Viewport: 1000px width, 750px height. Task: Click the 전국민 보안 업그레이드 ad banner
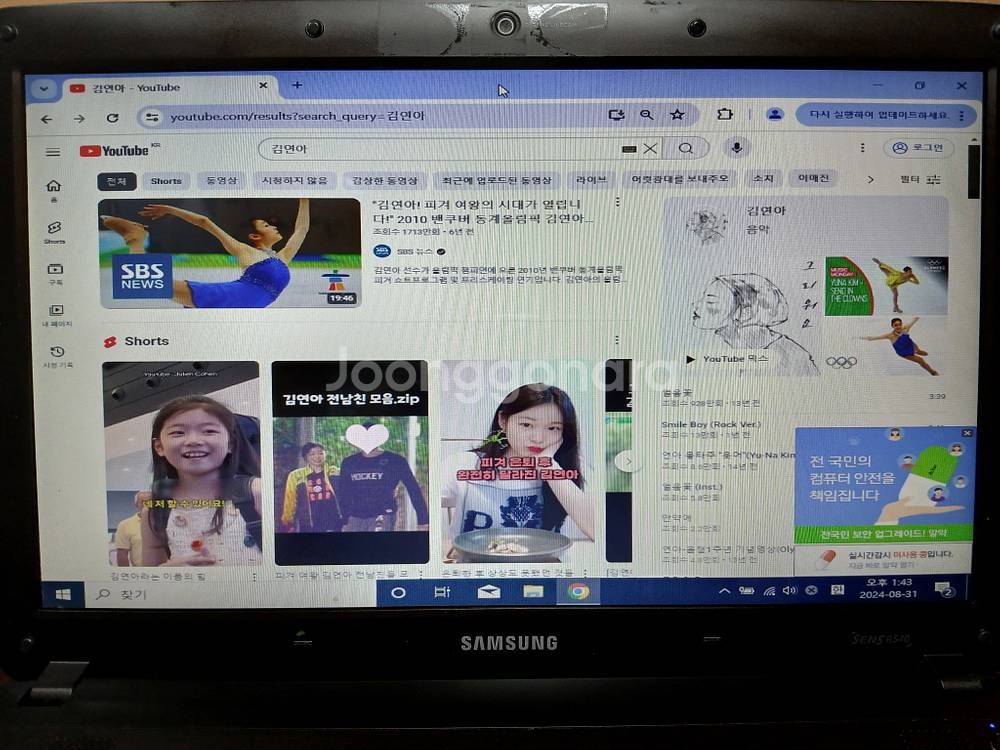884,534
